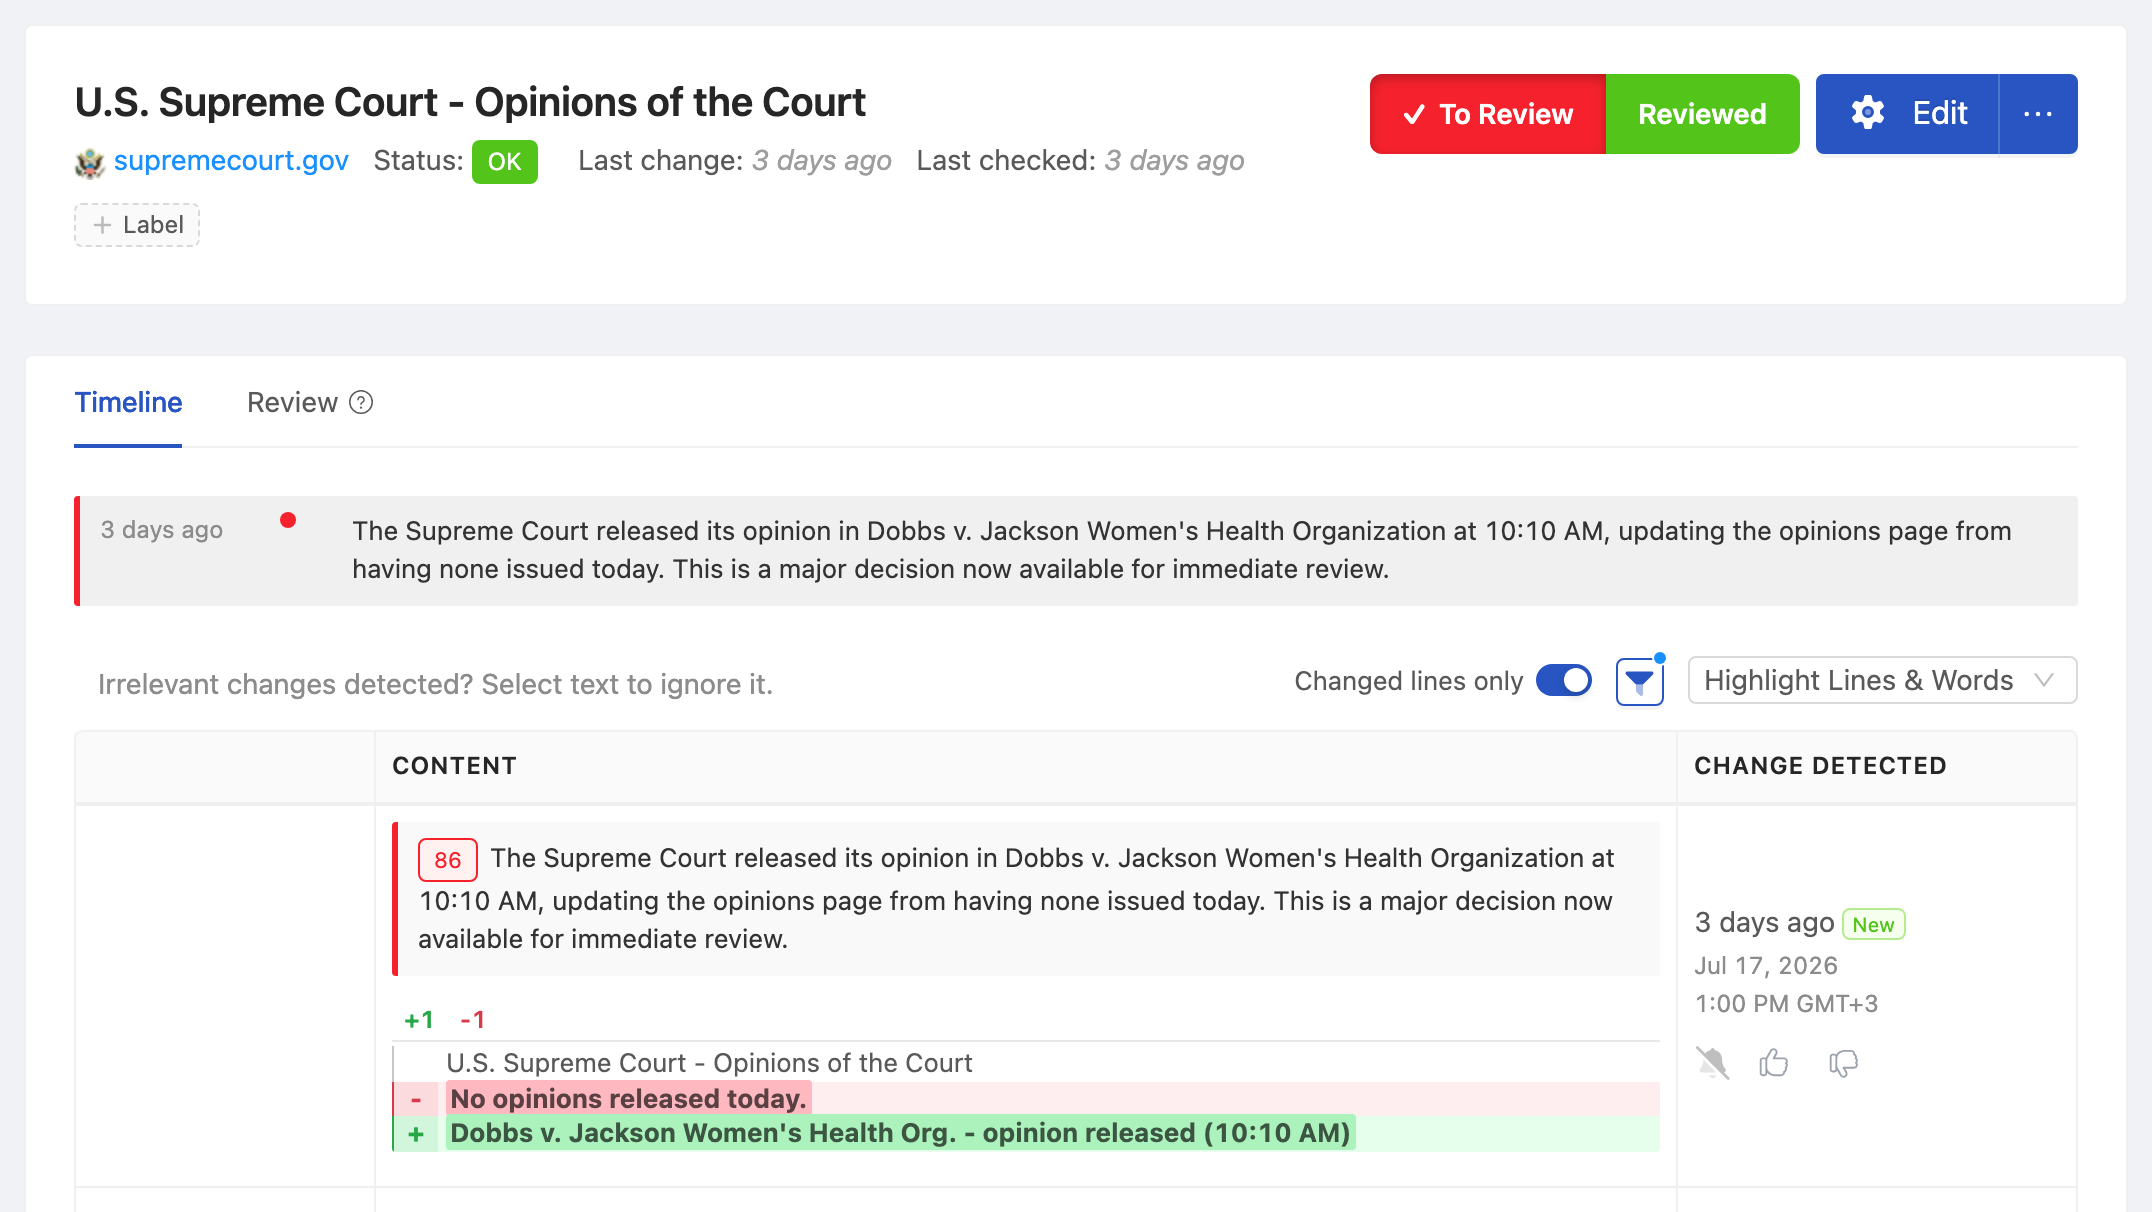Click the unchanged diff line 'U.S. Supreme Court - Opinions'

tap(709, 1063)
